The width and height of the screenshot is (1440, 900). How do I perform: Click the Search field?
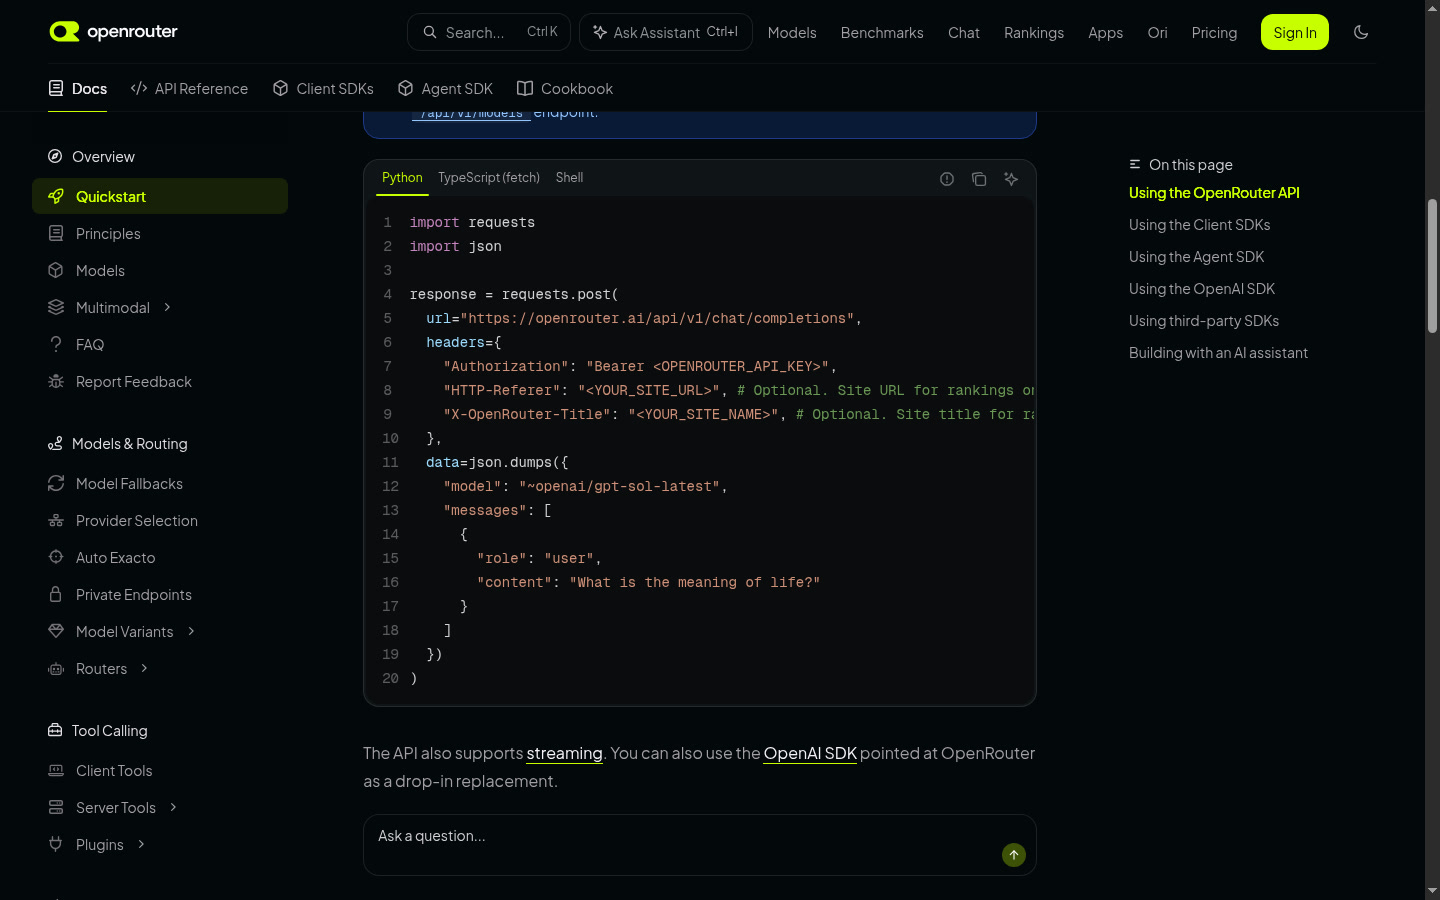click(489, 32)
